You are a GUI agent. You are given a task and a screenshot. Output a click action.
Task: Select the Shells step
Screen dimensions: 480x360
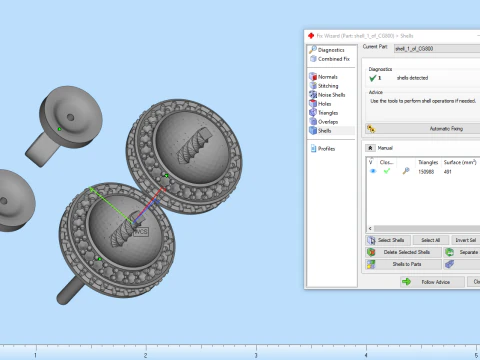(x=324, y=131)
